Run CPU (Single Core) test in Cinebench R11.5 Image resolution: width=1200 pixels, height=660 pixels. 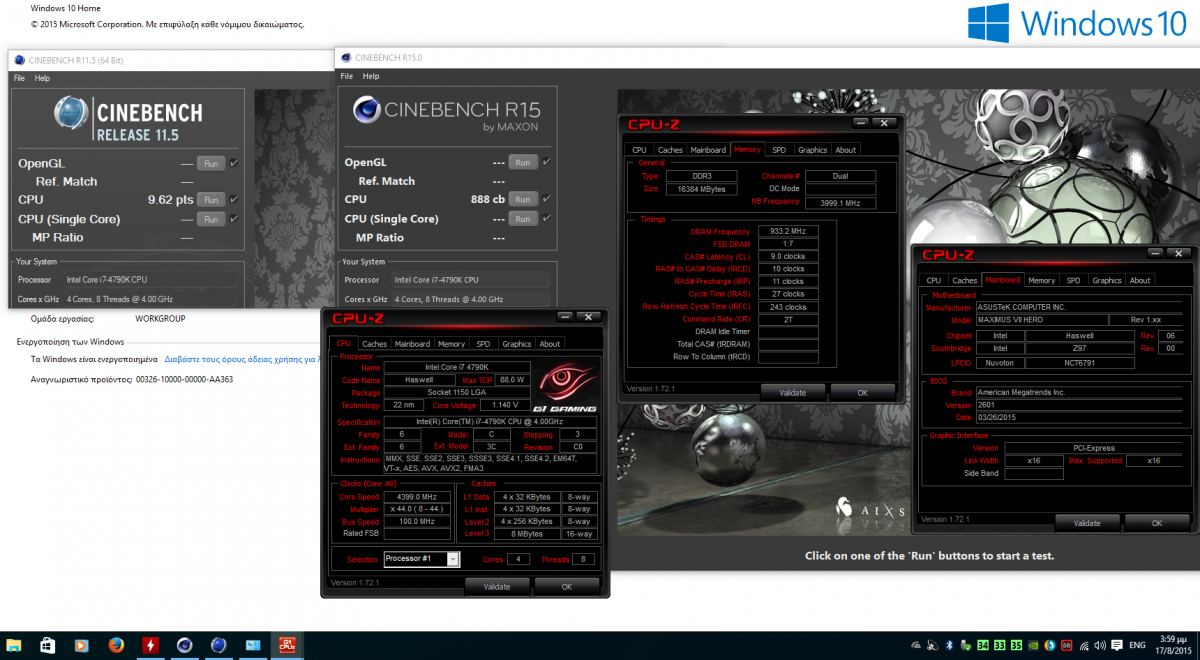[x=210, y=219]
